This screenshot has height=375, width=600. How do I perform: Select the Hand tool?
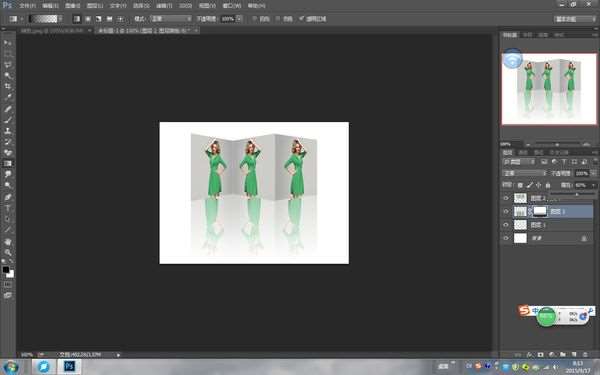8,242
